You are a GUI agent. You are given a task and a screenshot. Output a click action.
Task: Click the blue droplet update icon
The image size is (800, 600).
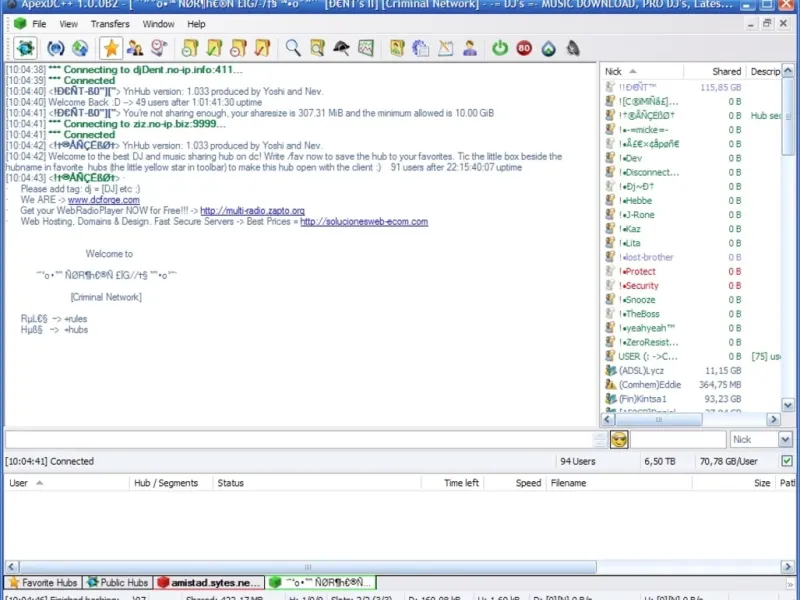548,48
